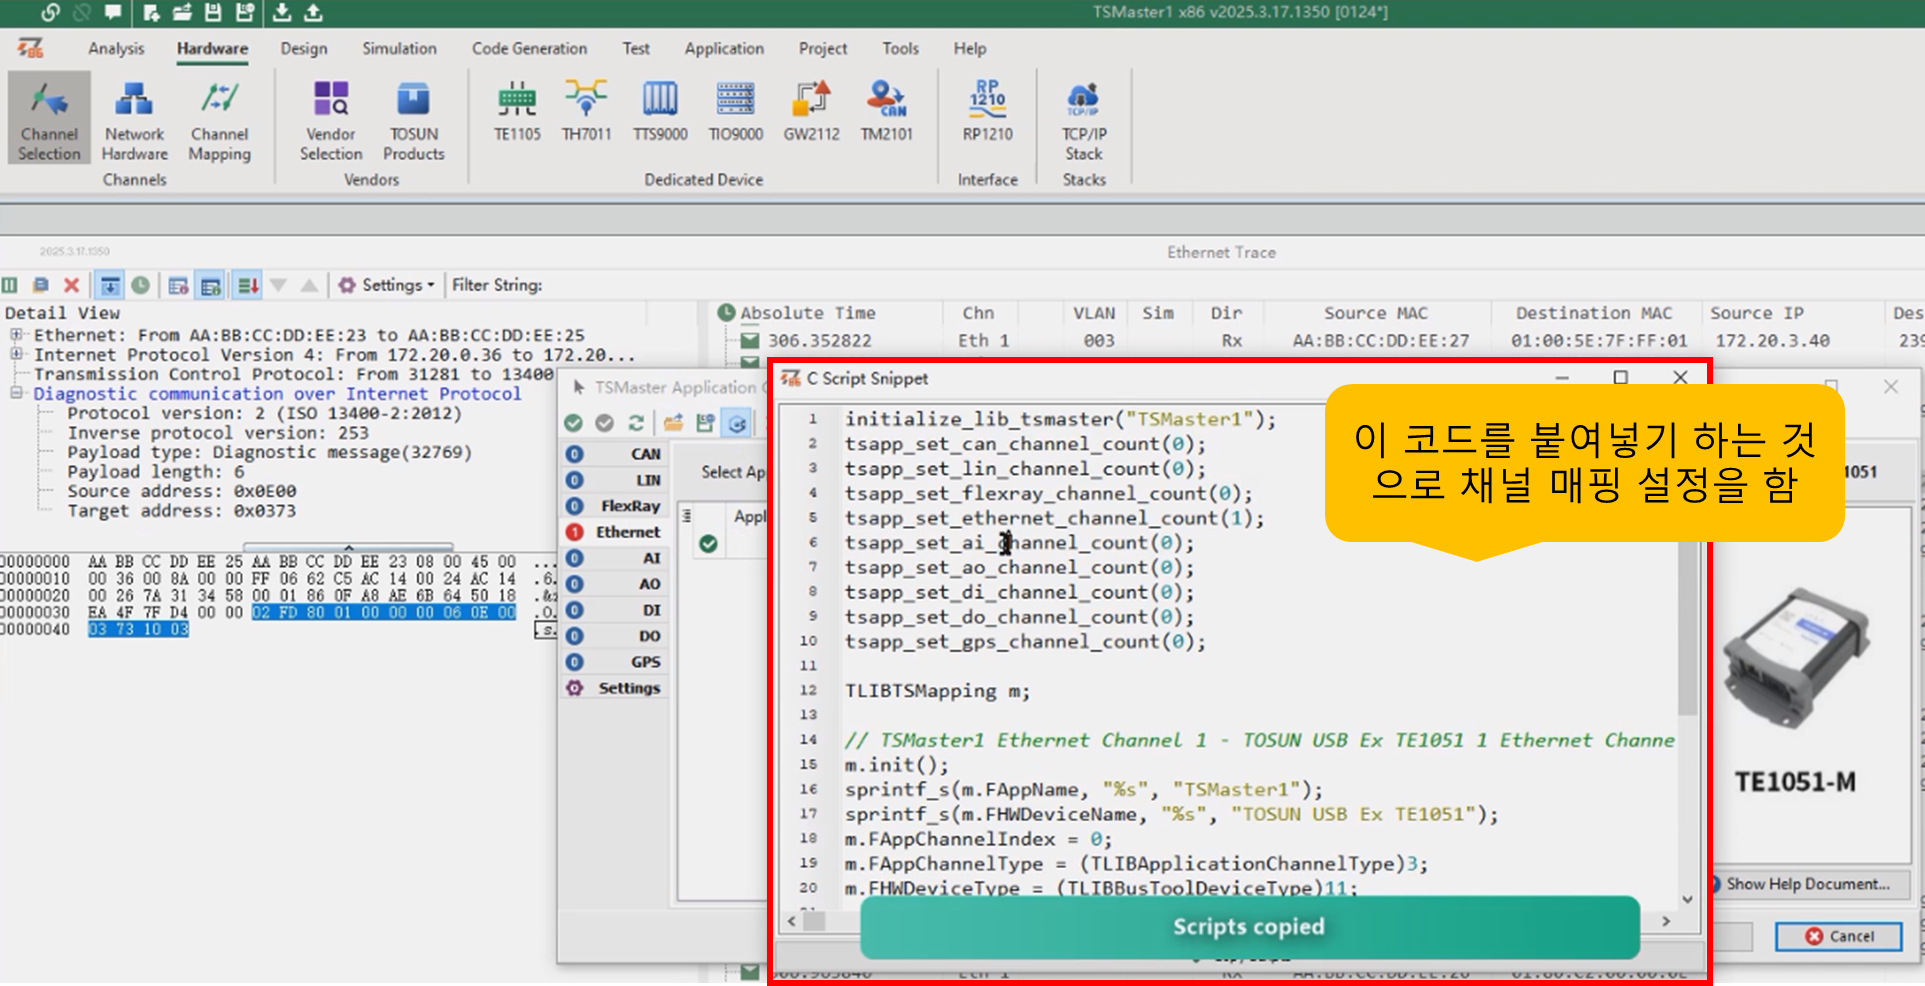Toggle auto-scroll to bottom in trace toolbar

[x=110, y=285]
